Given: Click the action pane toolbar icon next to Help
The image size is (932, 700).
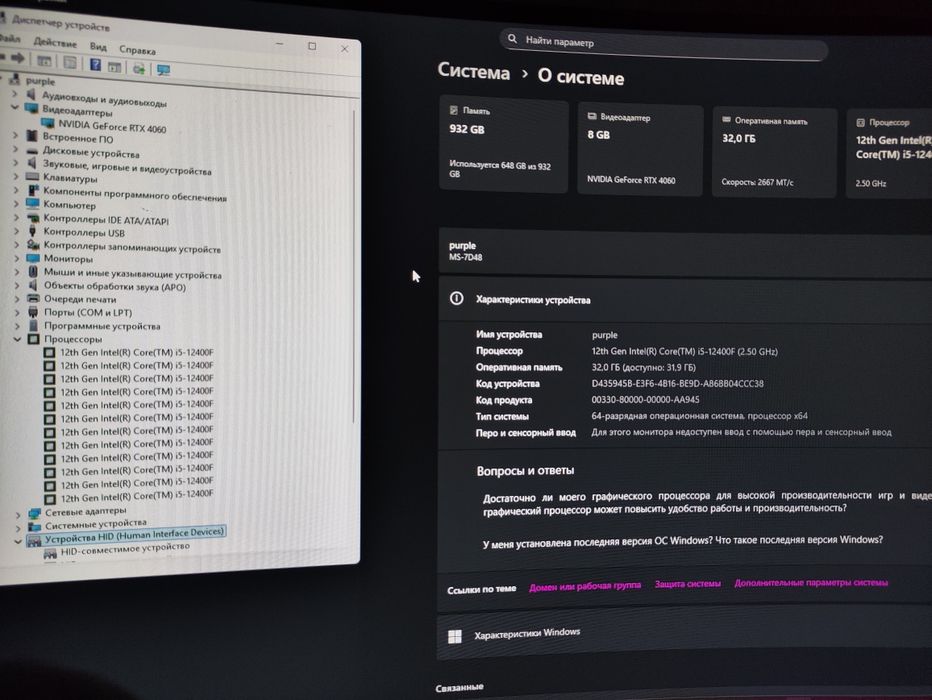Looking at the screenshot, I should coord(114,67).
